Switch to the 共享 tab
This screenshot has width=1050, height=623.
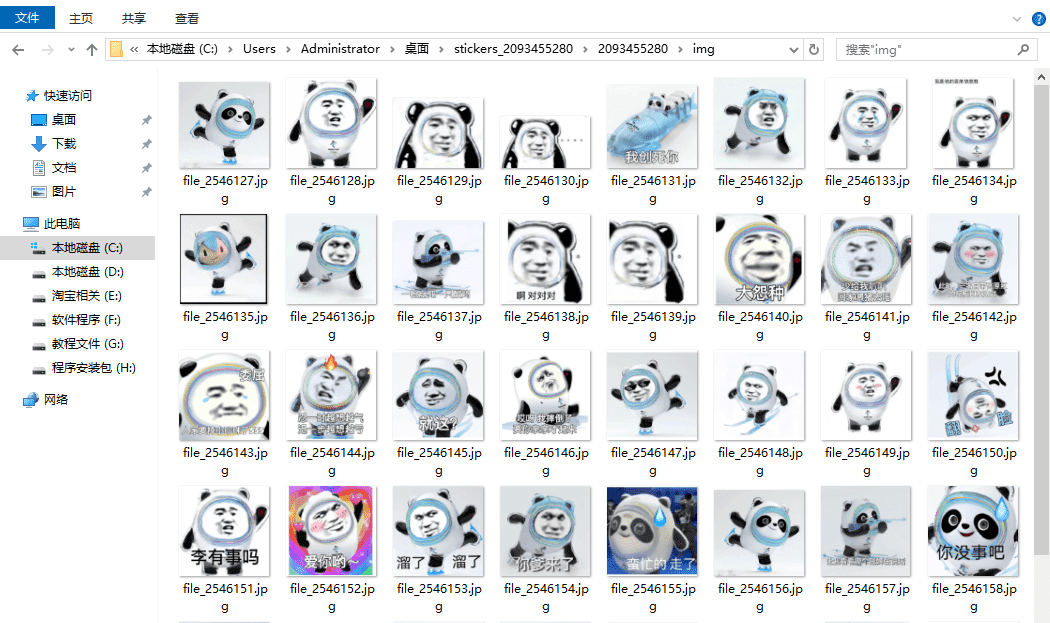tap(133, 18)
